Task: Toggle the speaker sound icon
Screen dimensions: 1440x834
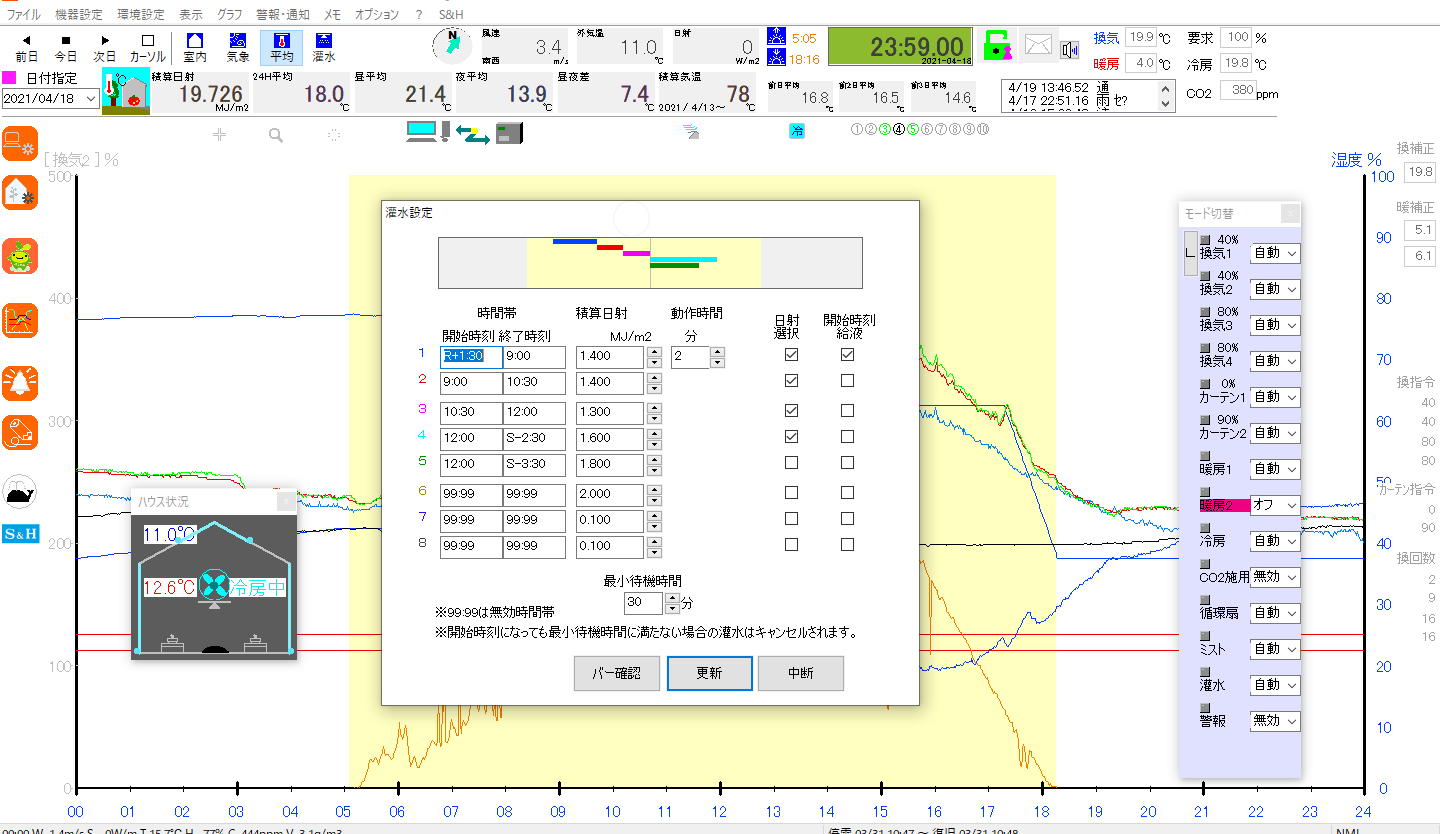Action: tap(1070, 49)
